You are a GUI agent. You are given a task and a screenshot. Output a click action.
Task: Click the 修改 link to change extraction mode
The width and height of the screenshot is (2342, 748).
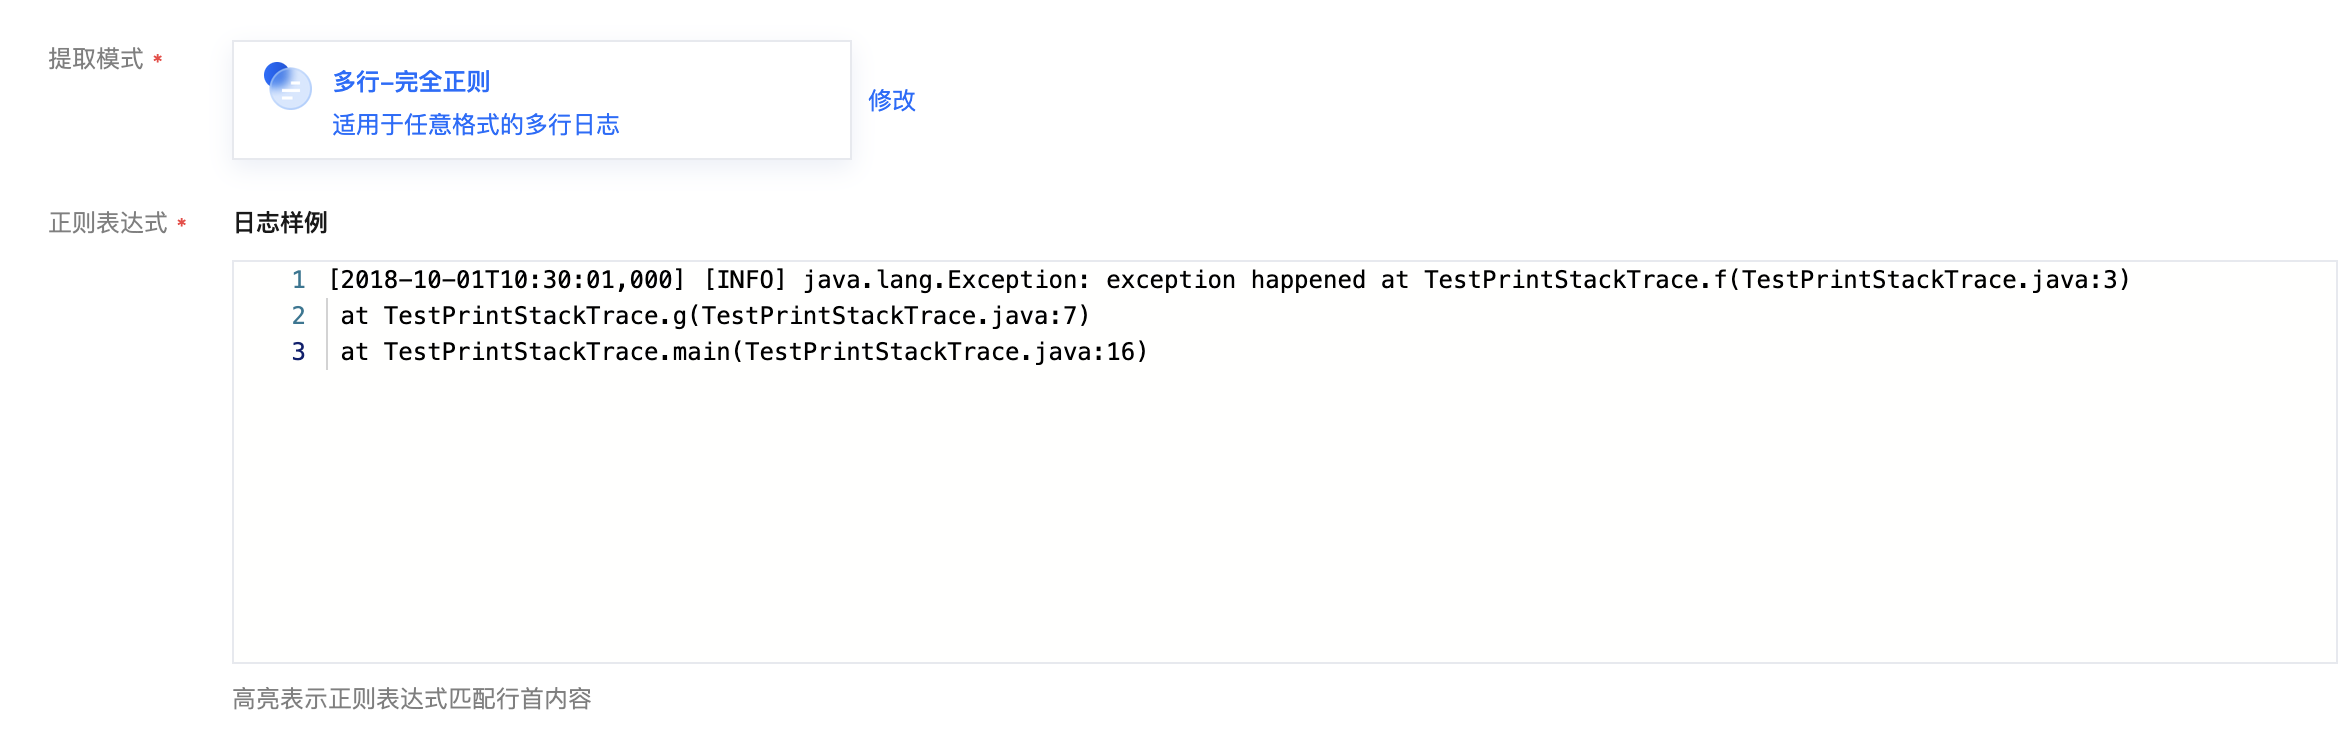tap(891, 100)
